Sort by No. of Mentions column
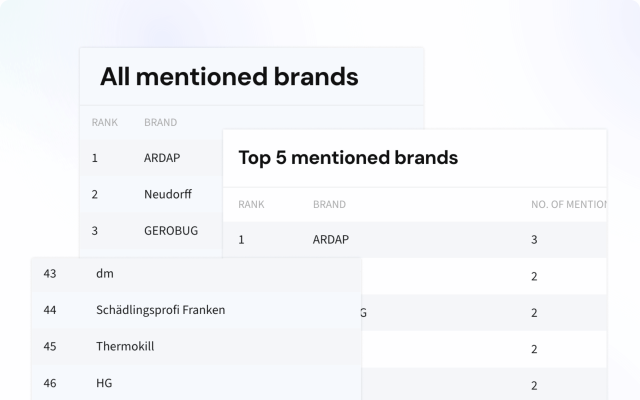The width and height of the screenshot is (640, 400). pos(568,204)
